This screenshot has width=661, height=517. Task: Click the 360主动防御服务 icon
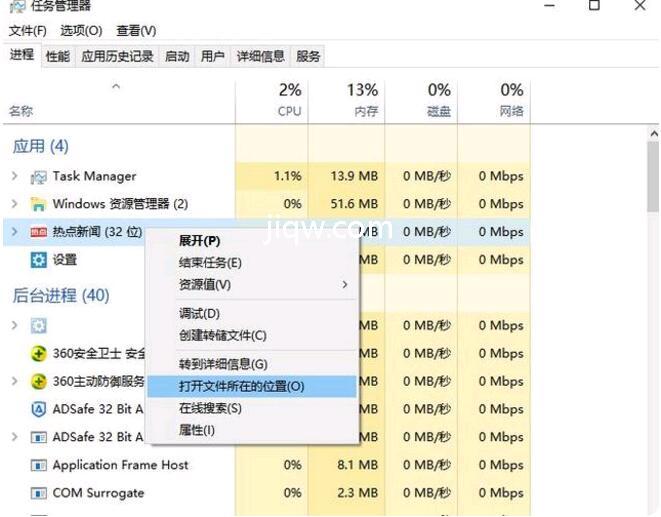click(x=39, y=382)
